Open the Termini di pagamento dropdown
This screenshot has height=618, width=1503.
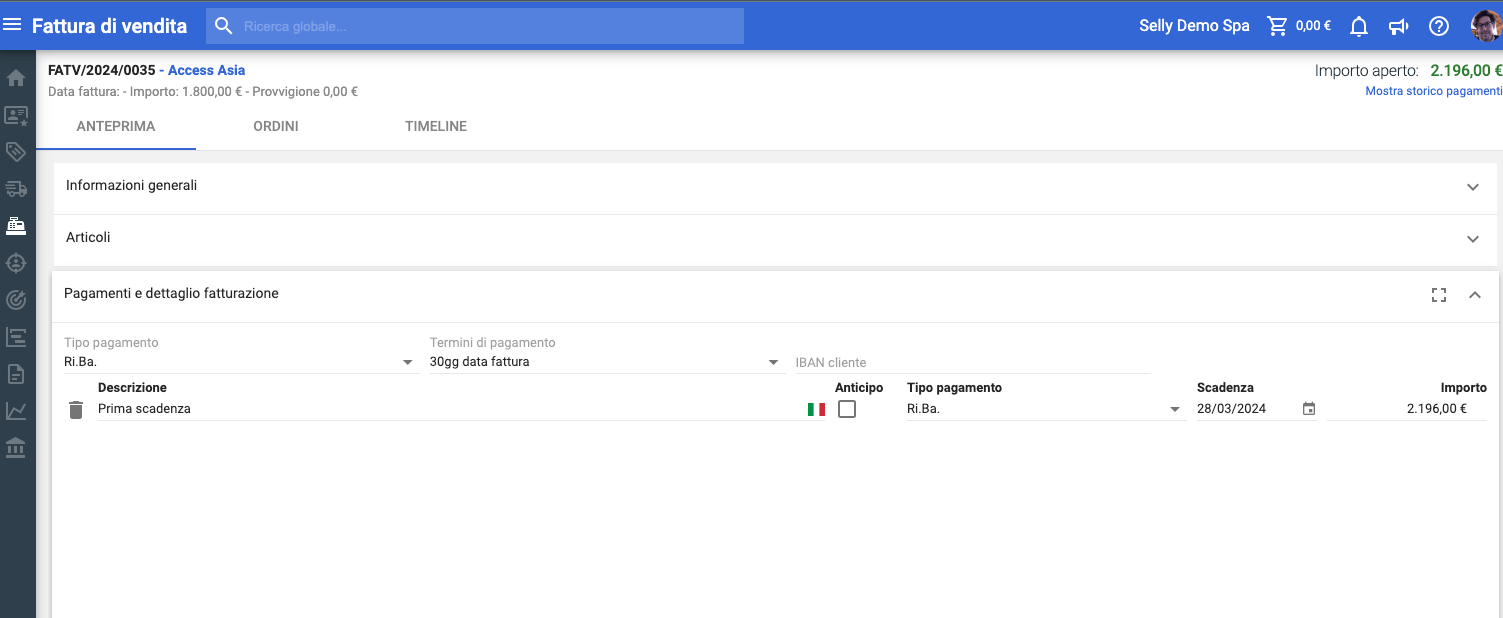pos(773,362)
